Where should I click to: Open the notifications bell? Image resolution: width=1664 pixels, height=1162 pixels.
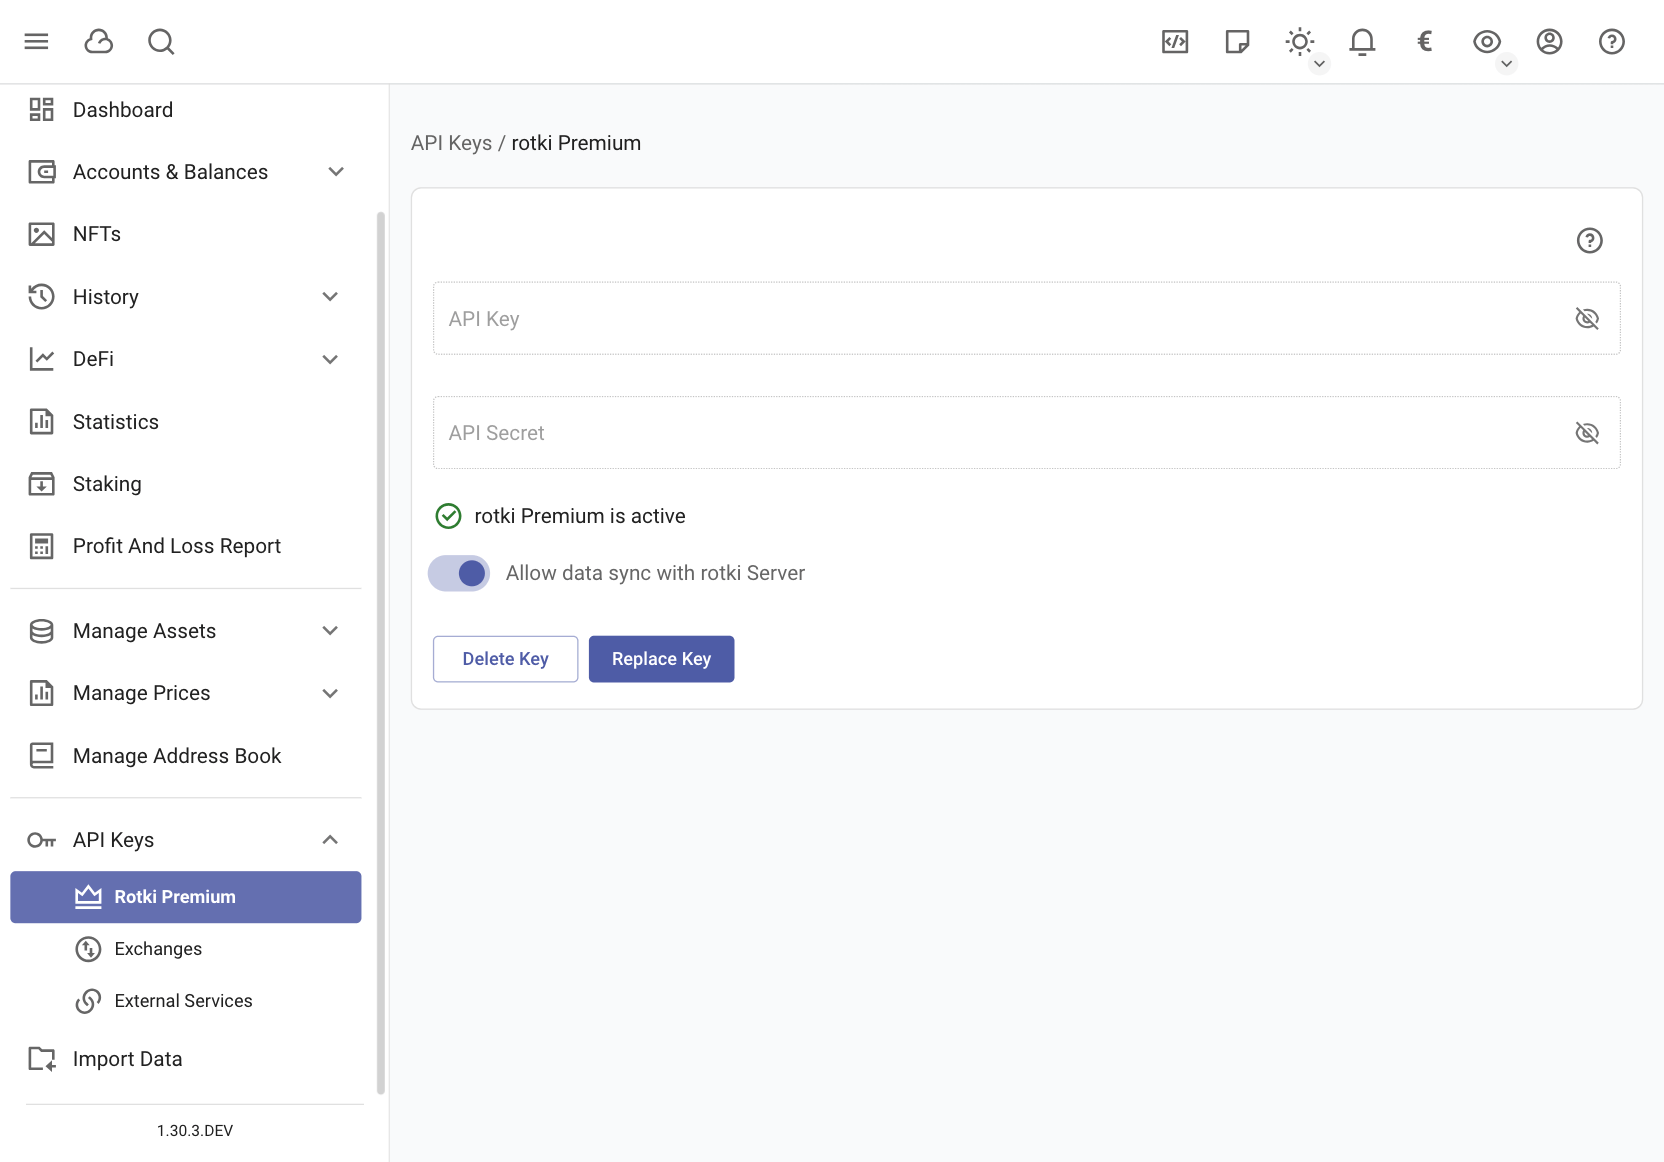[1362, 41]
